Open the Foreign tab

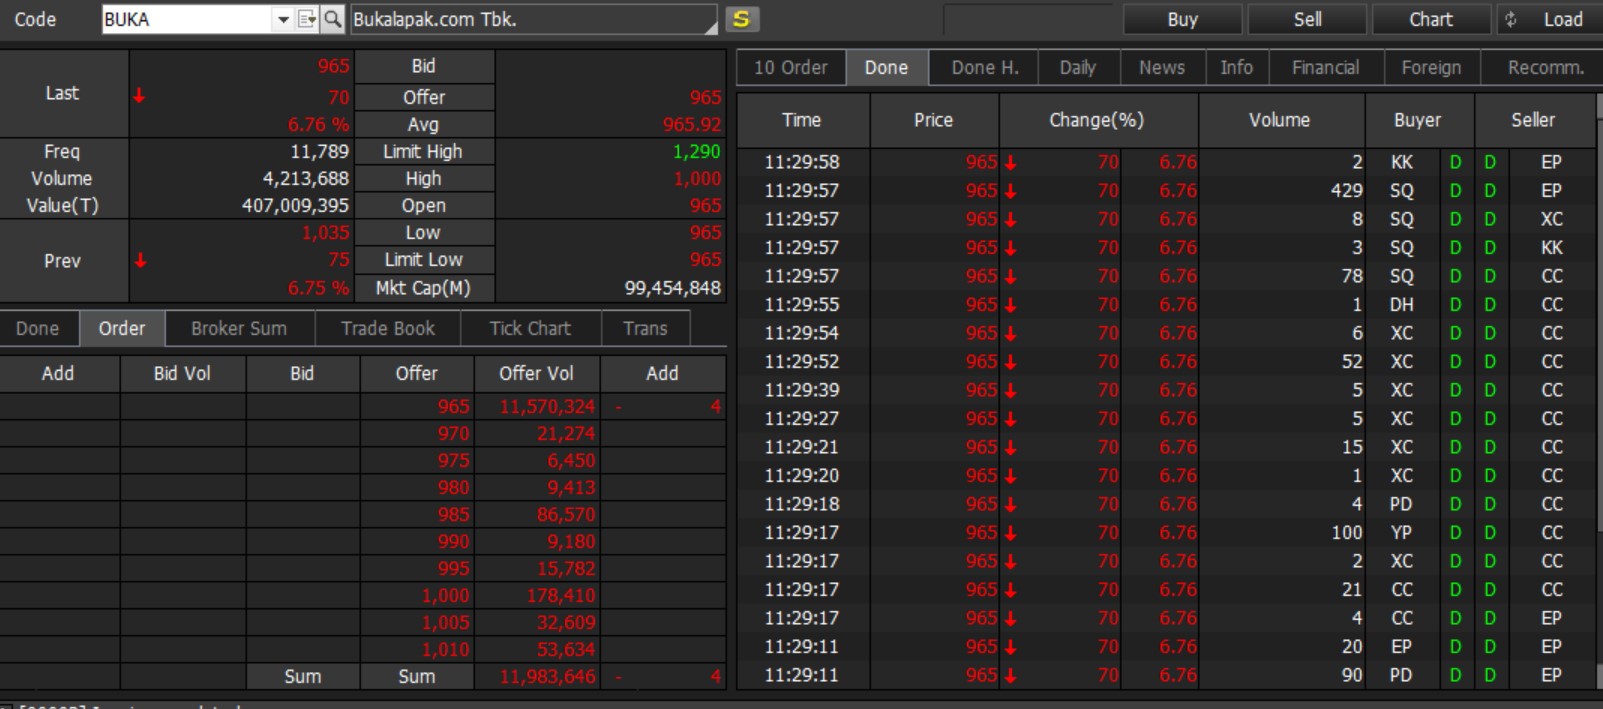(x=1431, y=67)
